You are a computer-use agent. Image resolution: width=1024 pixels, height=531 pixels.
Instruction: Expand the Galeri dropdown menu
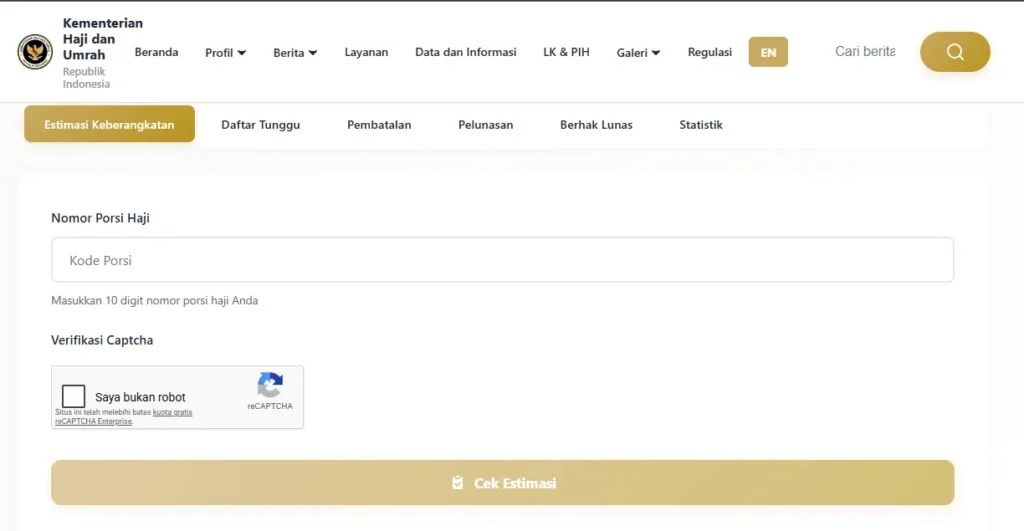638,52
